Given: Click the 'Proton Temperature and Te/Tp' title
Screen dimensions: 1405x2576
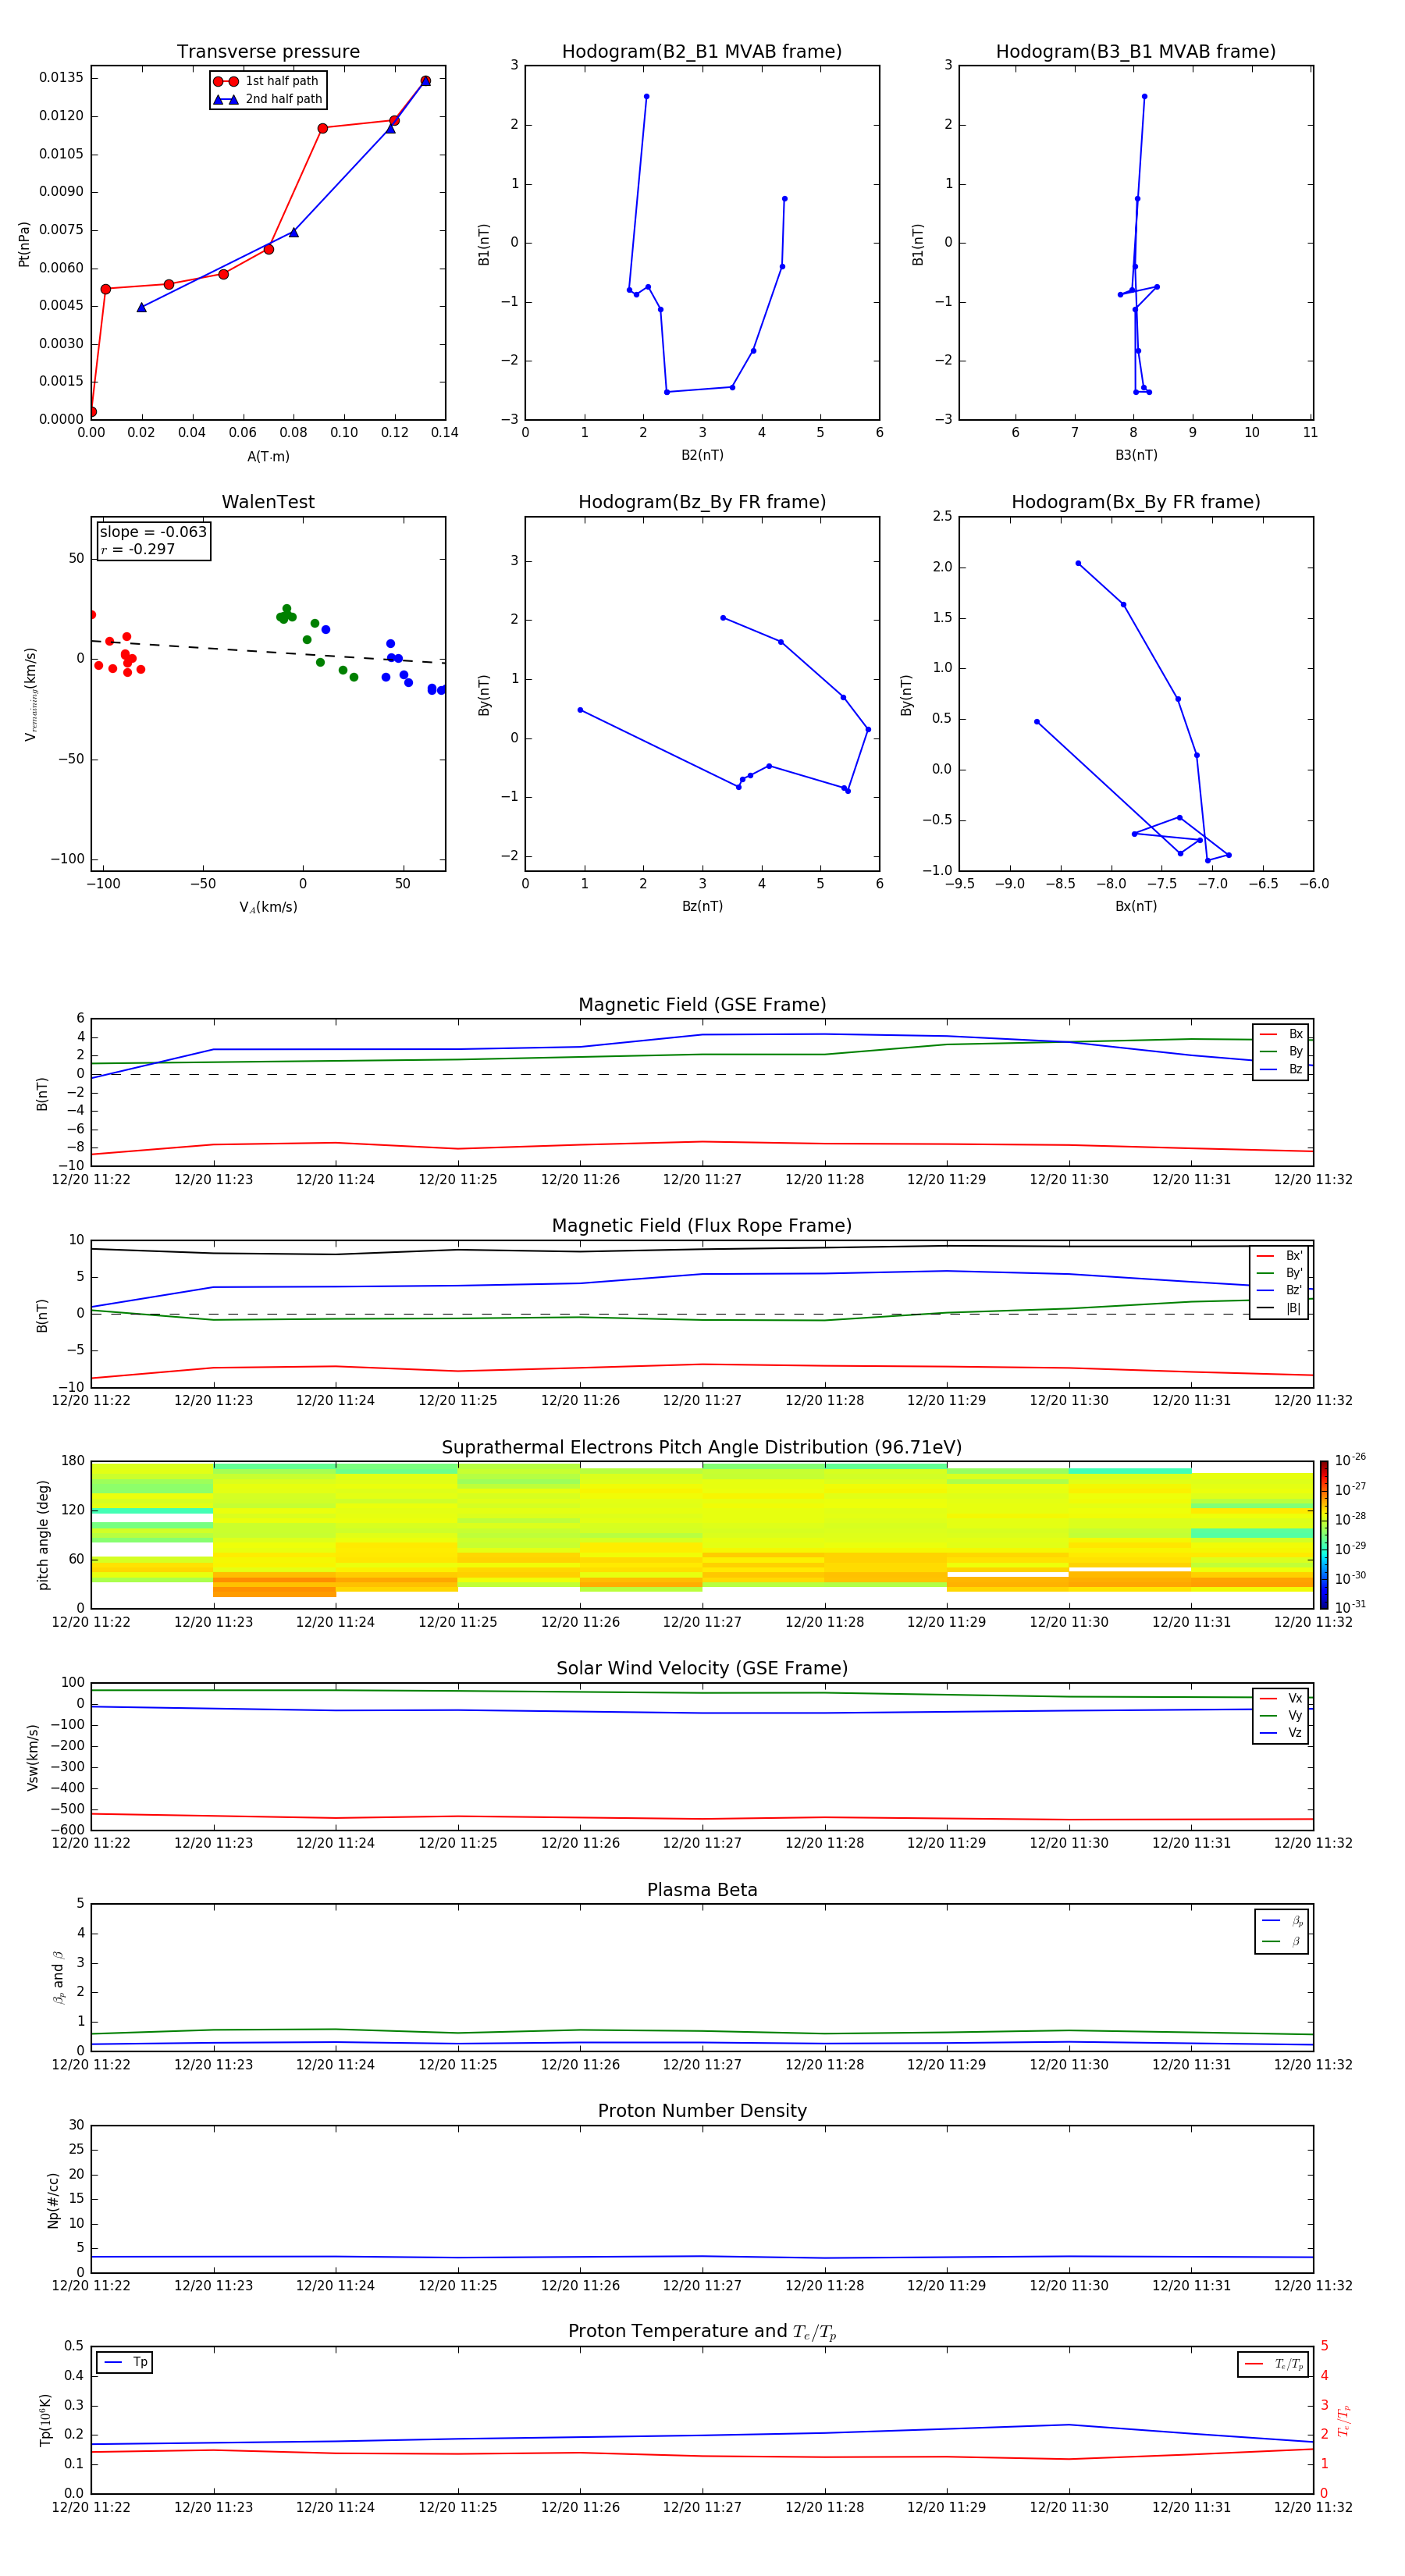Looking at the screenshot, I should click(702, 2333).
